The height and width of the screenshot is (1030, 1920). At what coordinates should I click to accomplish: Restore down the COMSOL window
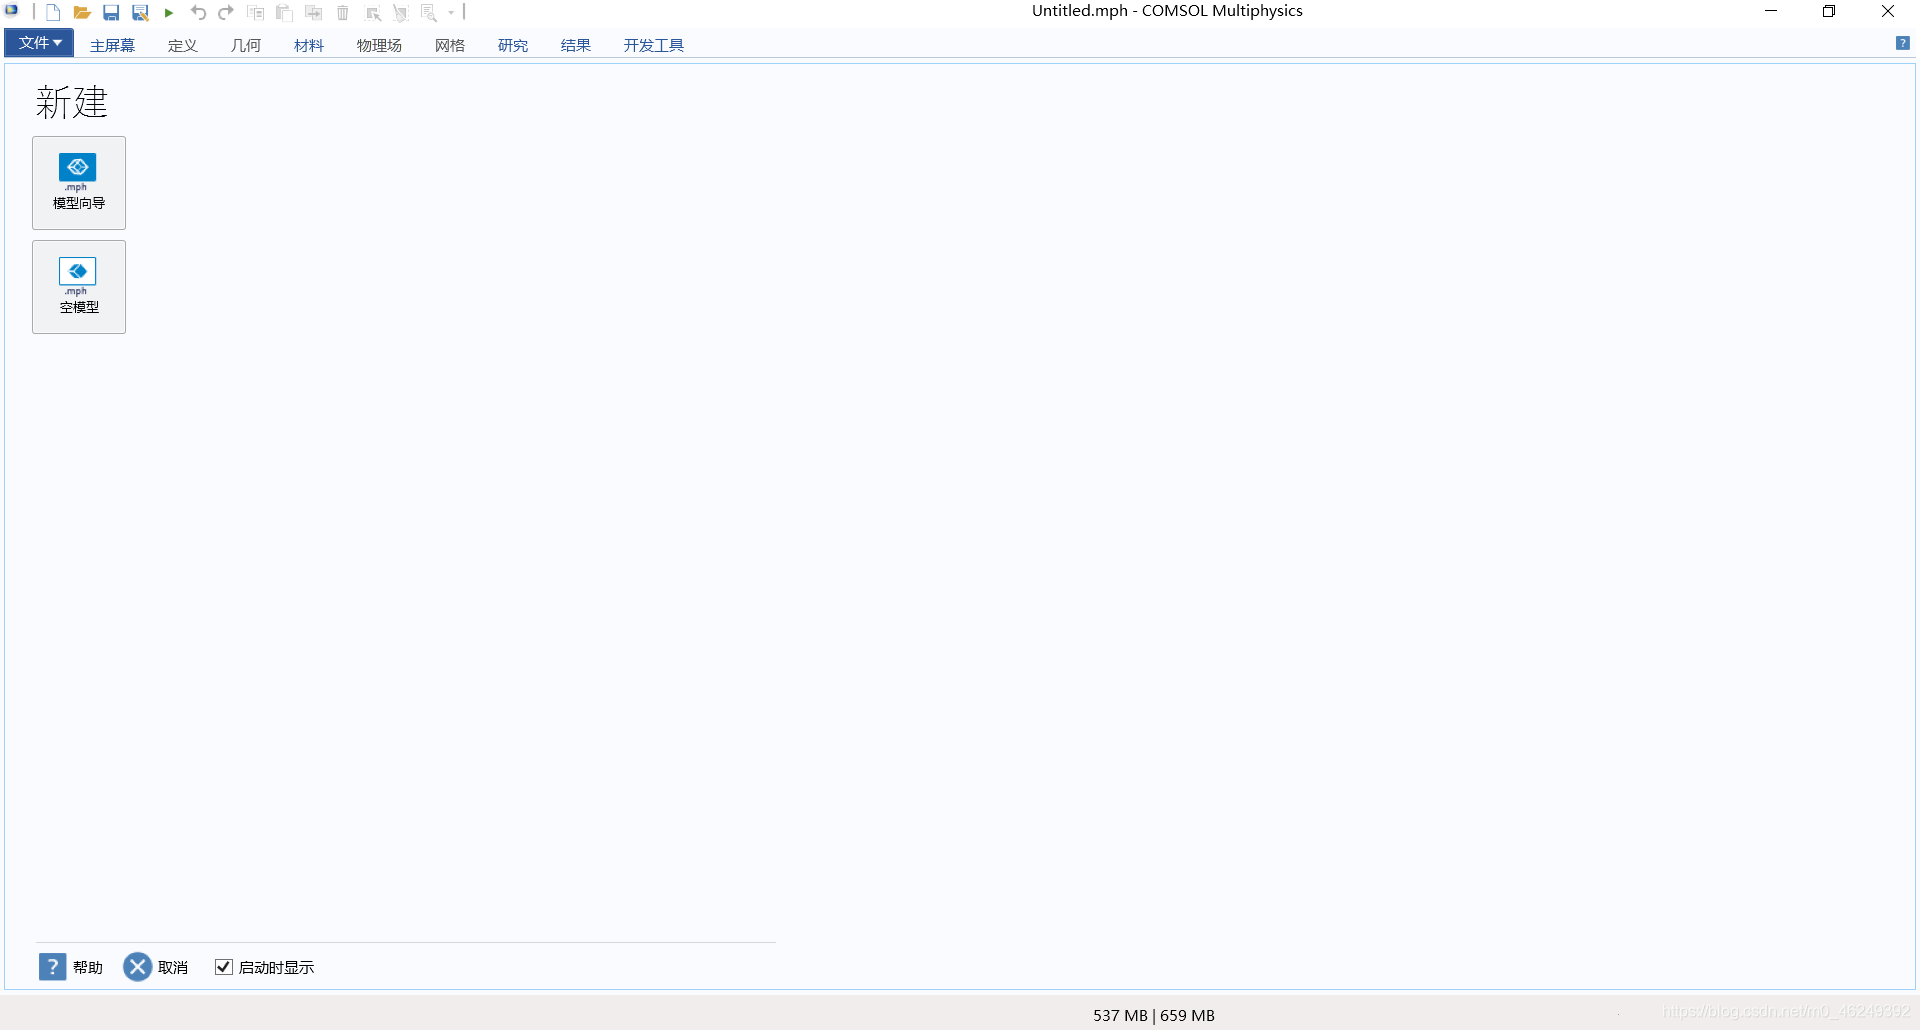coord(1829,11)
